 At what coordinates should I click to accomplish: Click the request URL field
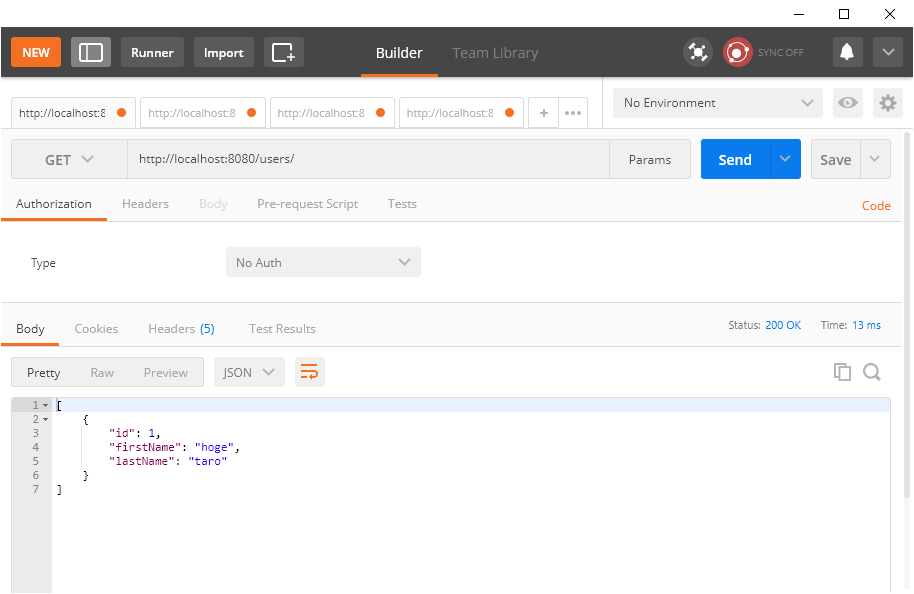point(368,159)
